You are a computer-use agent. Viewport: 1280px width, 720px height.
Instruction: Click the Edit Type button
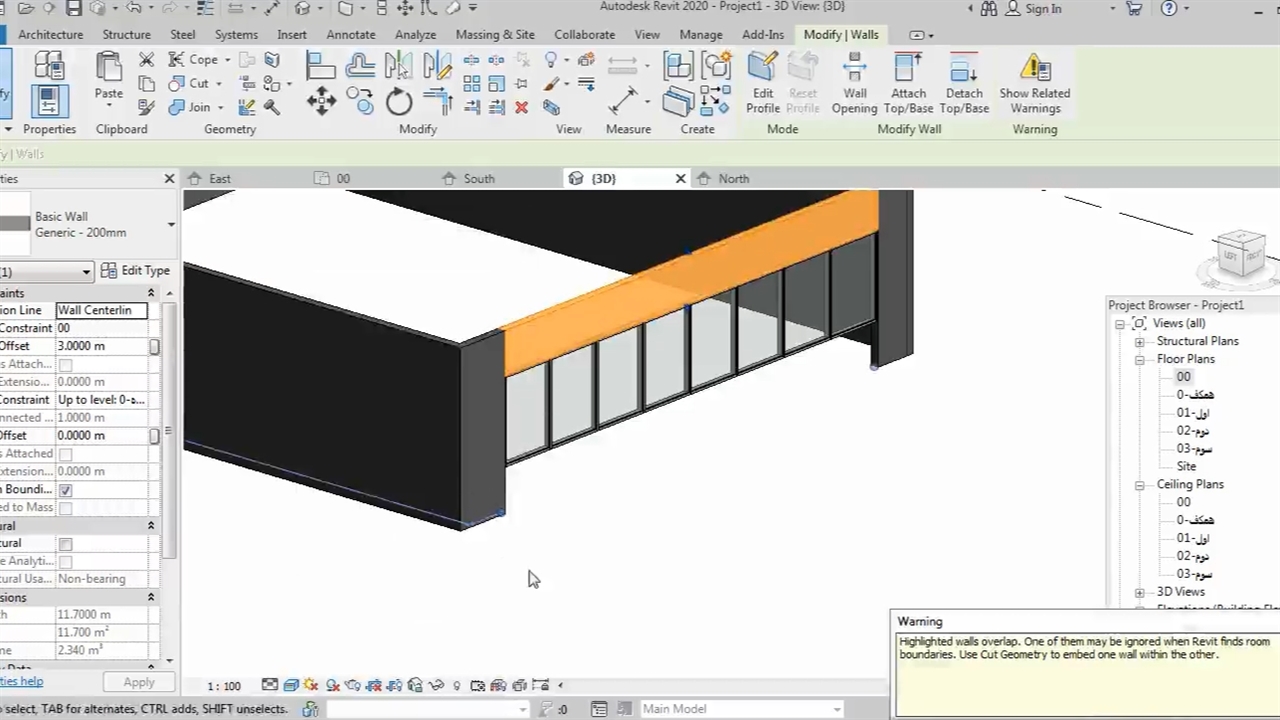(x=136, y=271)
